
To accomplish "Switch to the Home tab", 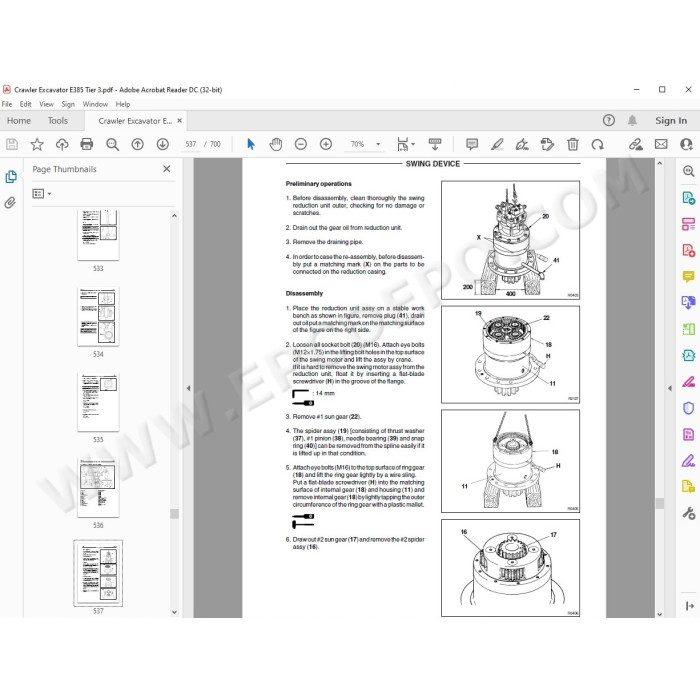I will (19, 121).
